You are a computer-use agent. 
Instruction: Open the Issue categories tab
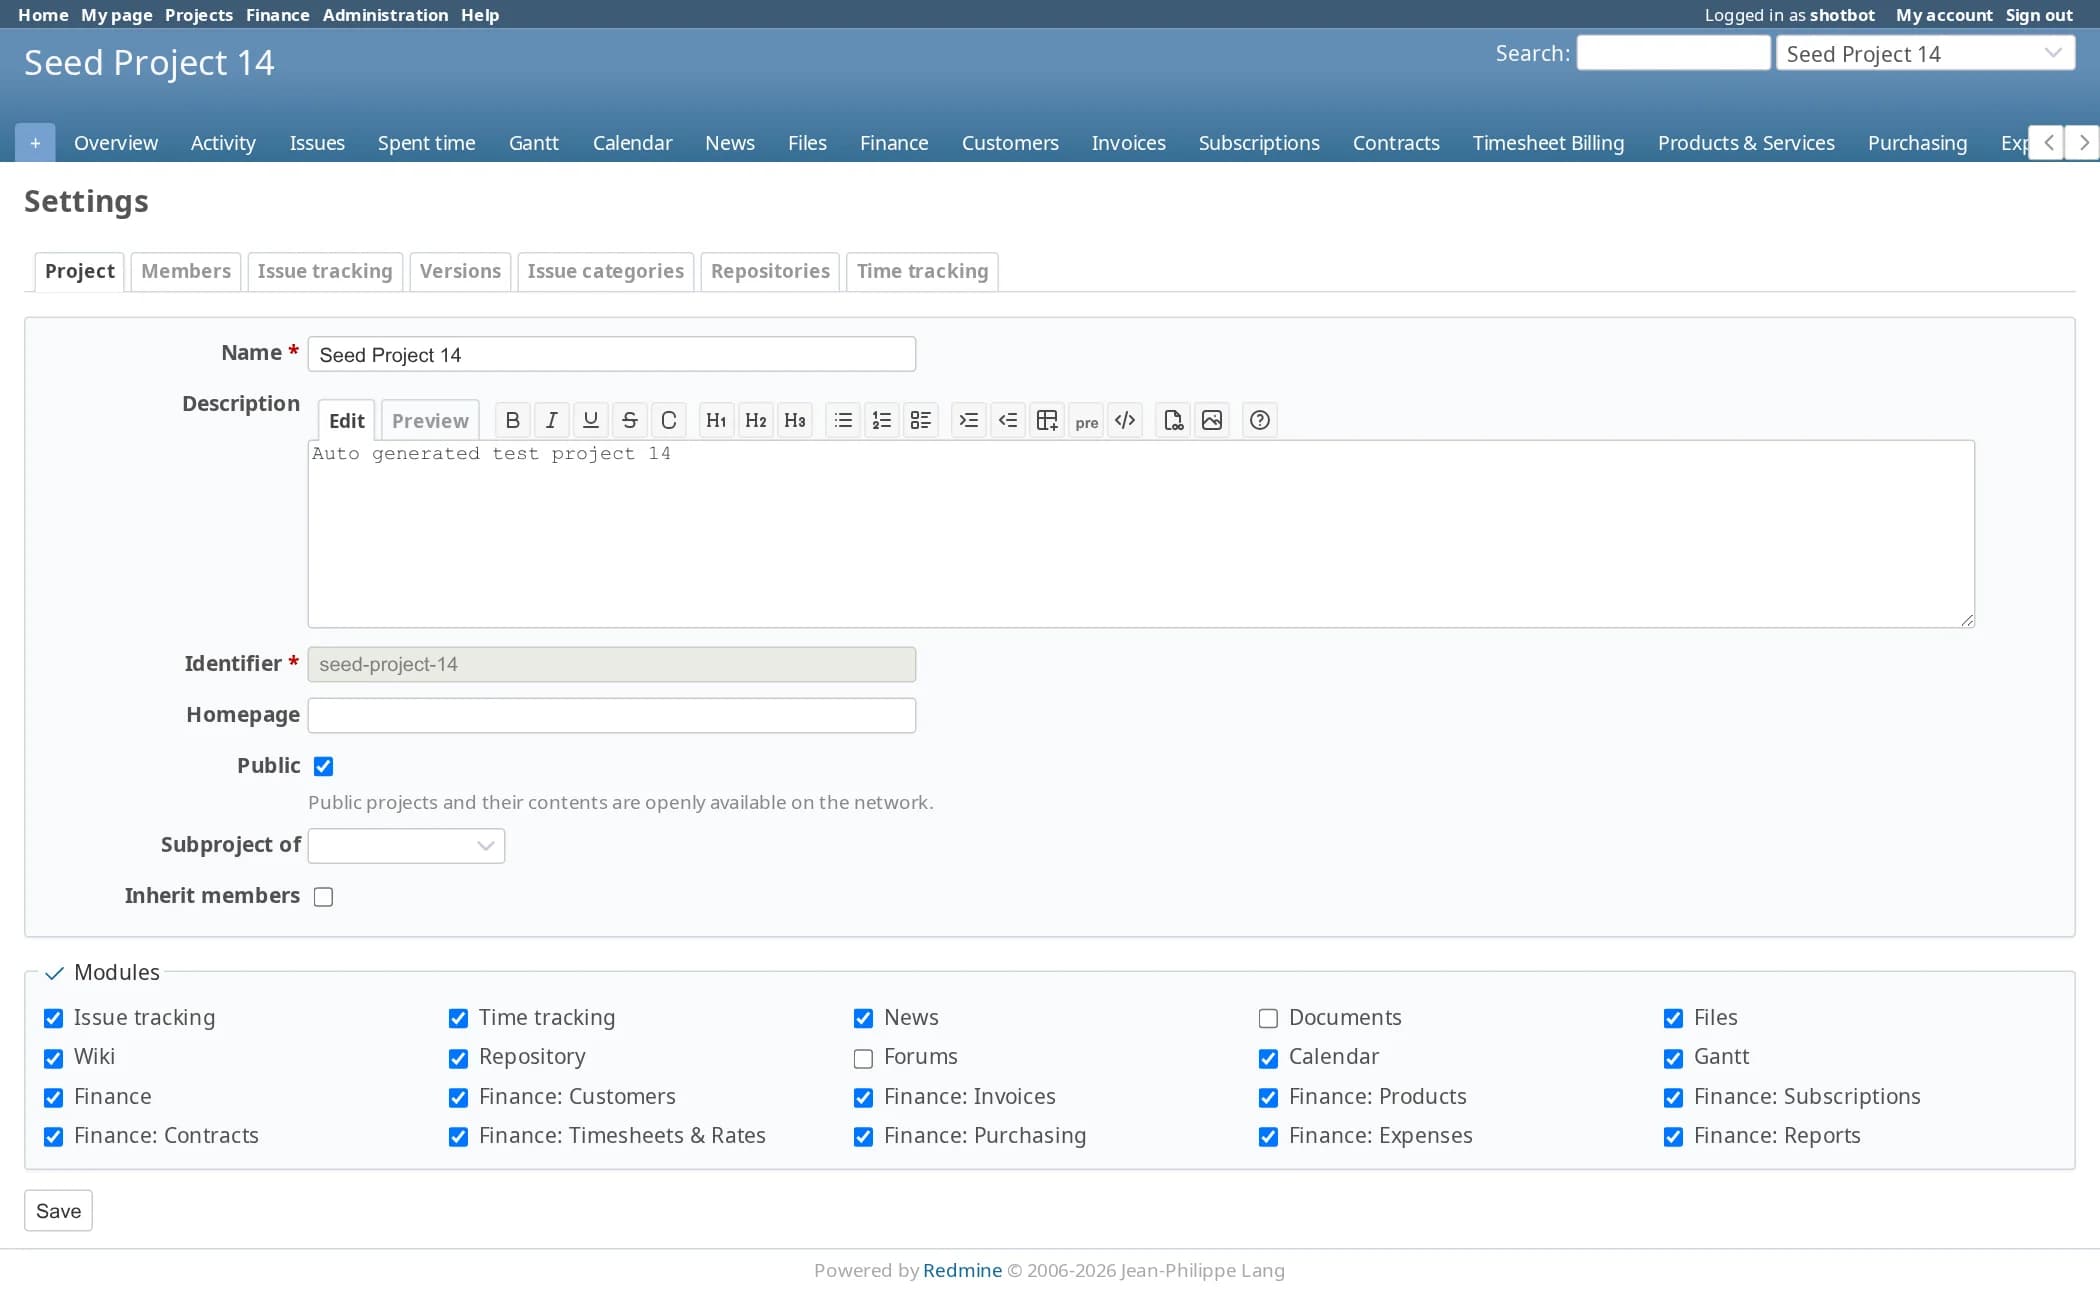pyautogui.click(x=606, y=271)
